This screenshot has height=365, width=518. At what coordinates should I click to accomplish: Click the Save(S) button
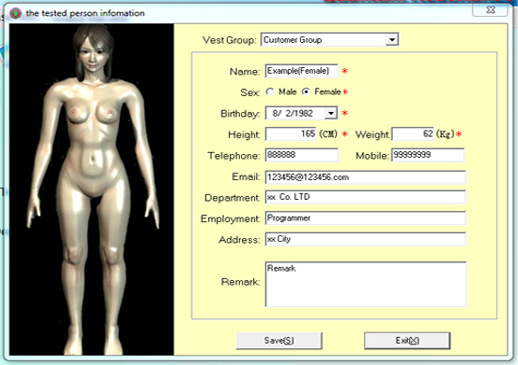(279, 340)
